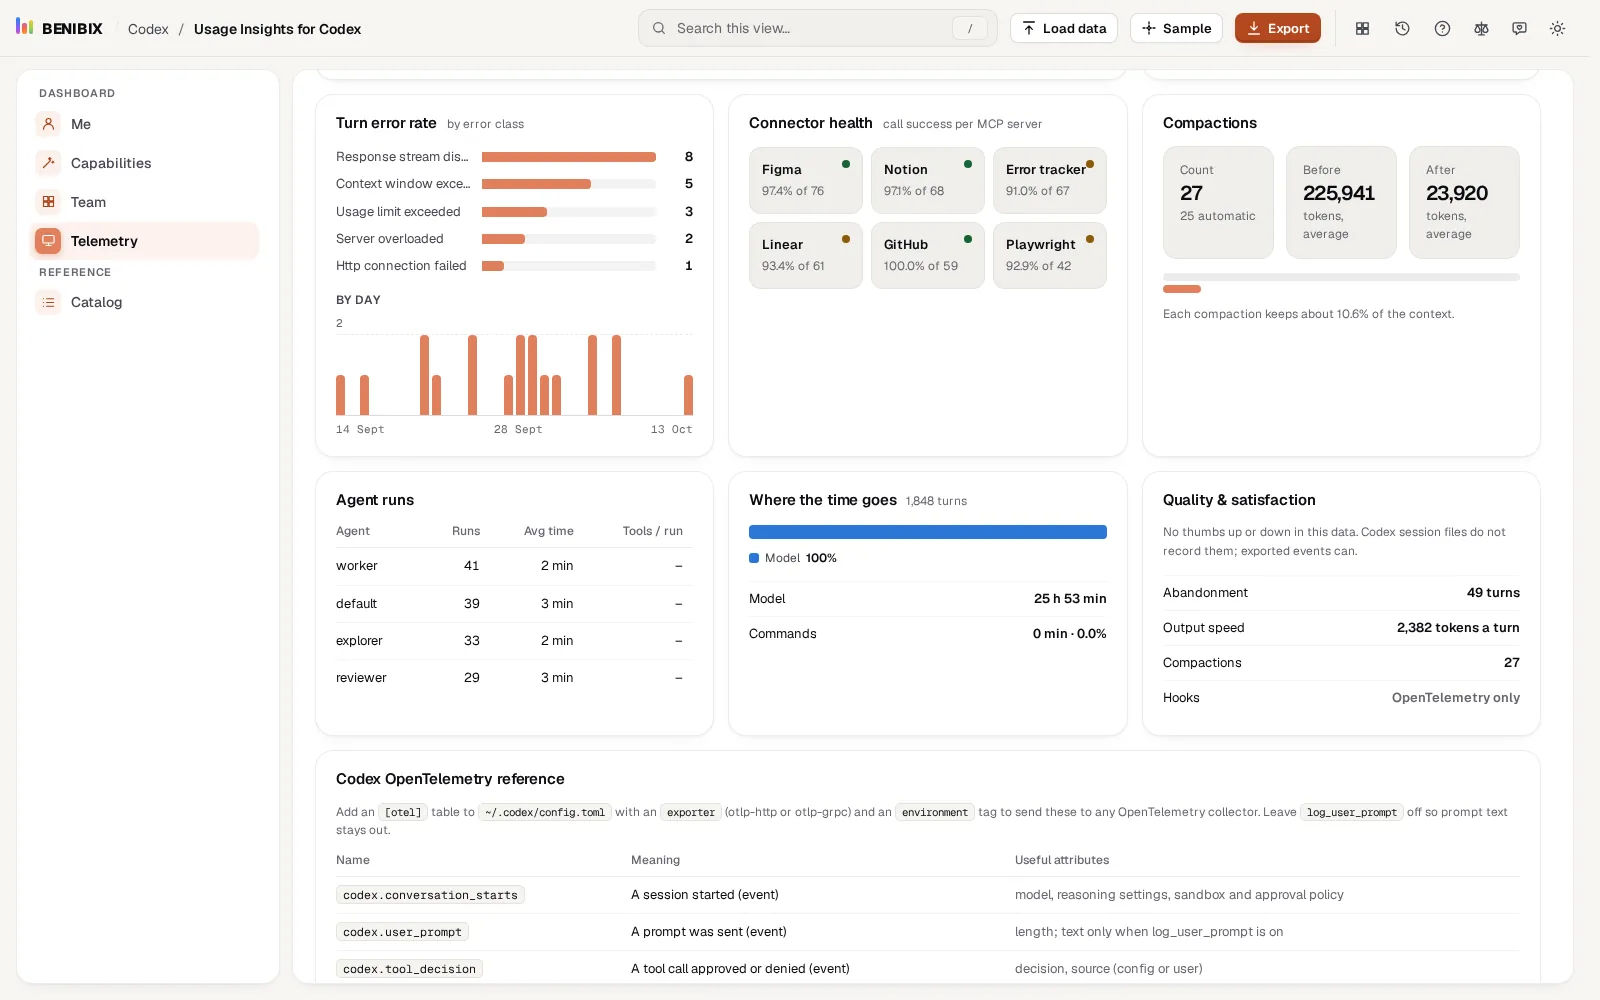This screenshot has width=1600, height=1000.
Task: Click the codex.tool_decision name chip
Action: point(409,969)
